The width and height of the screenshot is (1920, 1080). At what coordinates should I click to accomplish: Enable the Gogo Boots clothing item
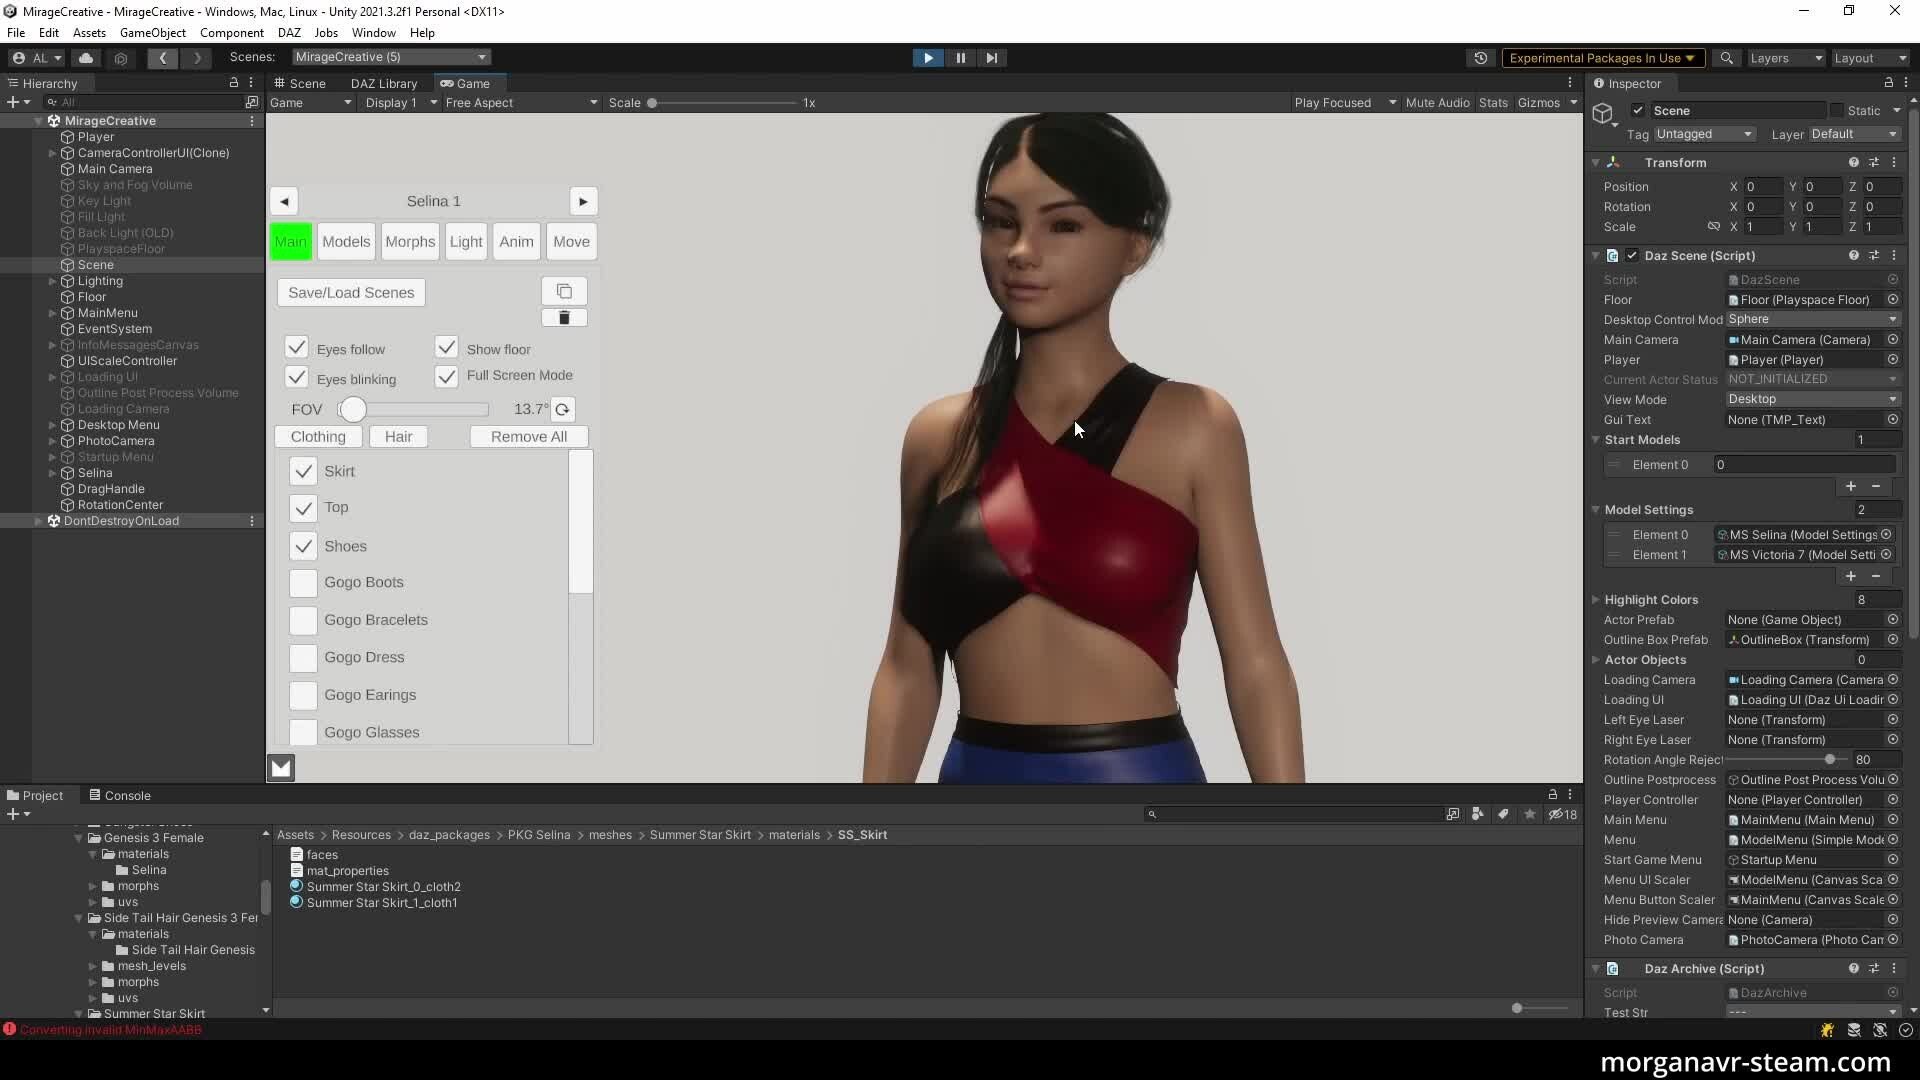pos(303,583)
